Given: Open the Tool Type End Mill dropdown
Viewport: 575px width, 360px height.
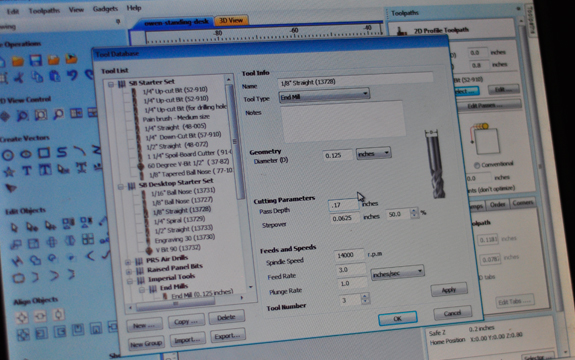Looking at the screenshot, I should click(324, 96).
